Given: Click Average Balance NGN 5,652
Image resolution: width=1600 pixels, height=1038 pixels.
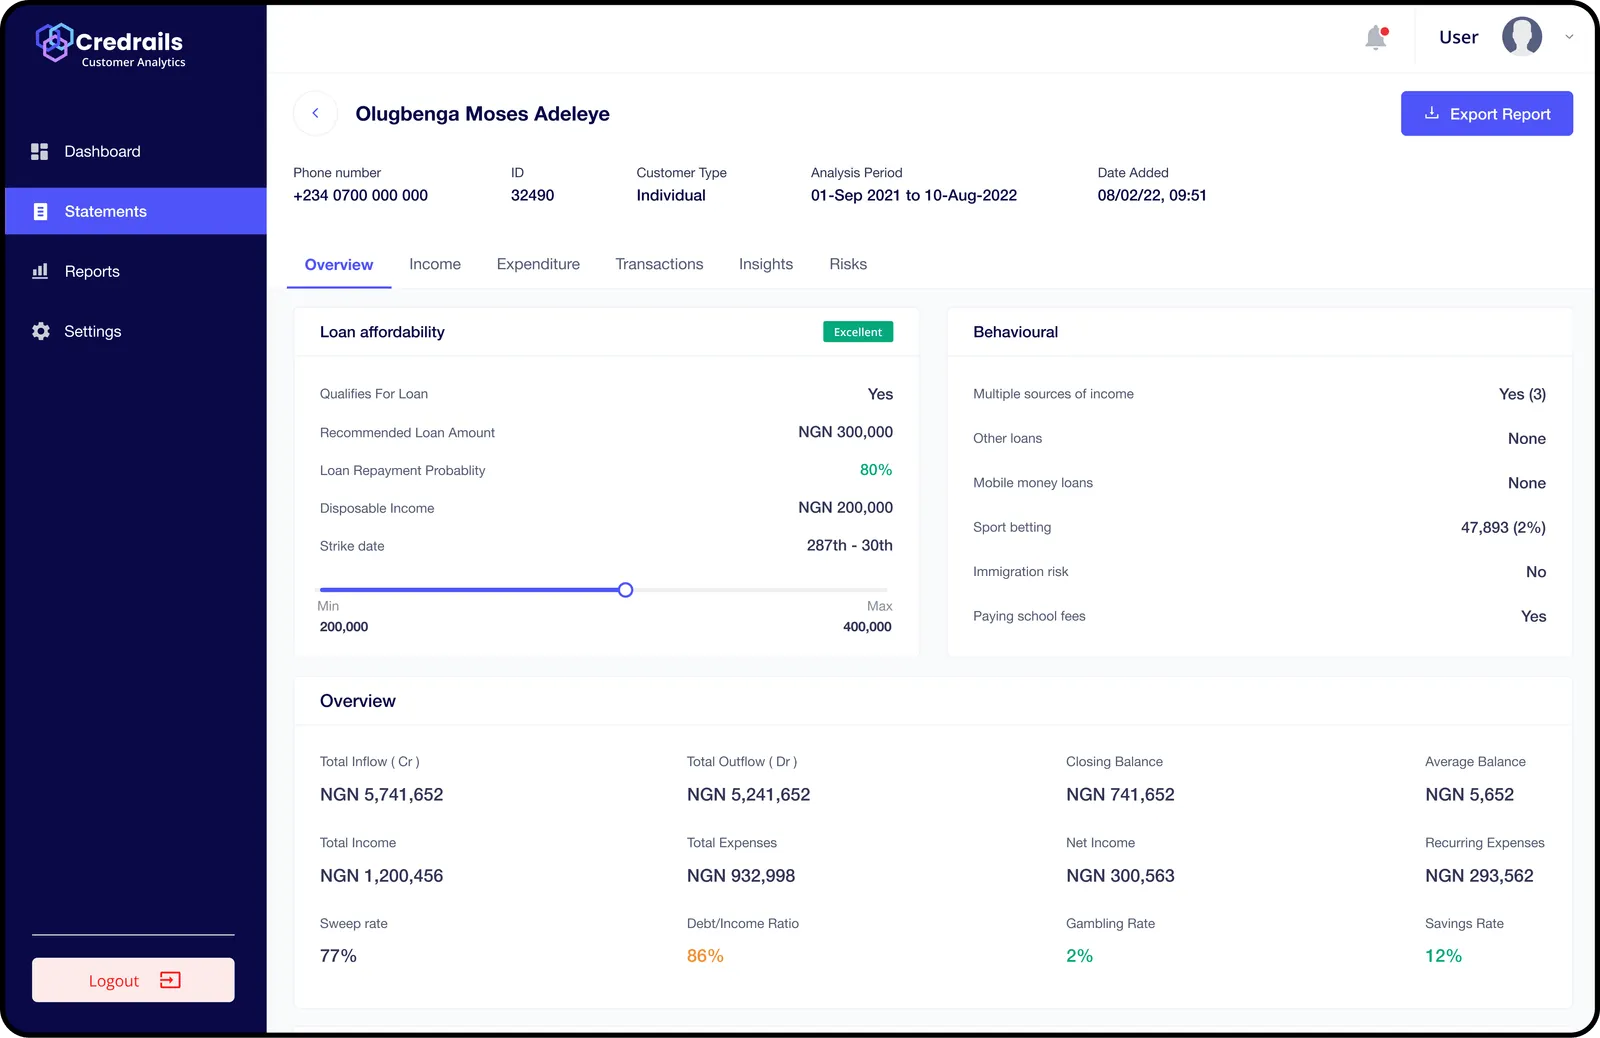Looking at the screenshot, I should pyautogui.click(x=1469, y=795).
